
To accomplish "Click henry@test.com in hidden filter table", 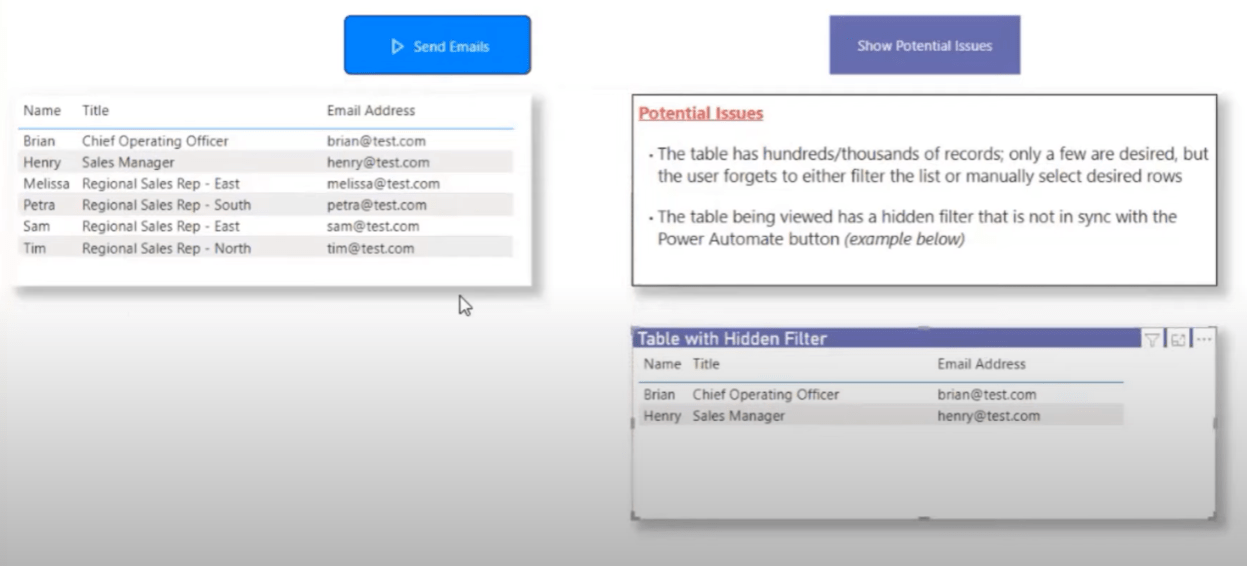I will pyautogui.click(x=989, y=415).
